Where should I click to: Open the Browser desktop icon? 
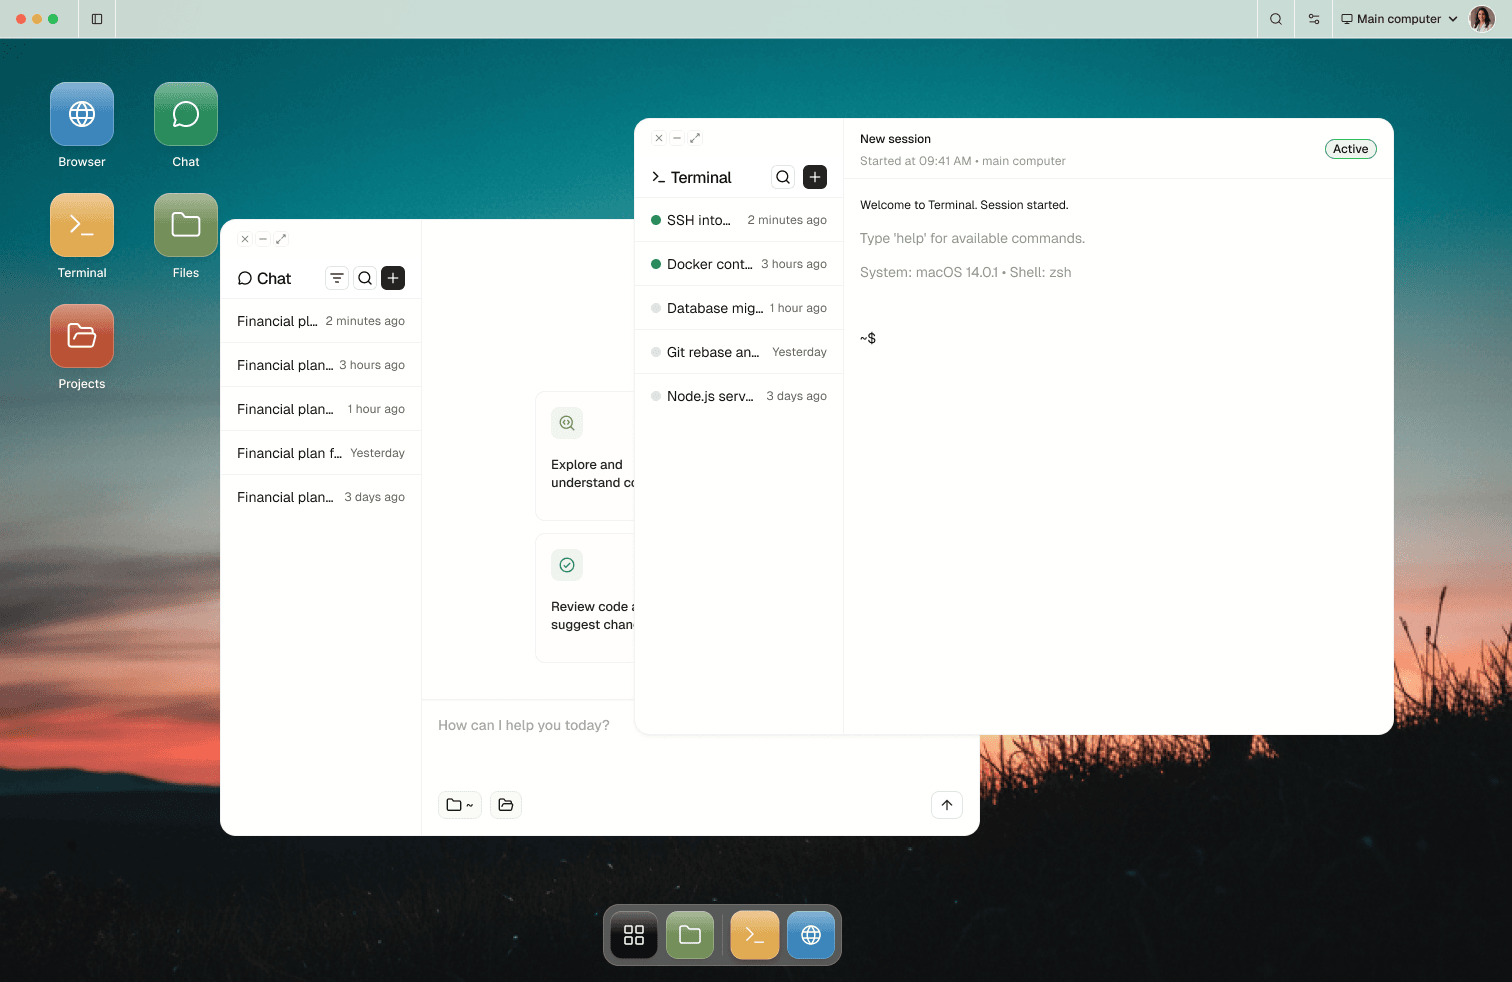point(82,114)
